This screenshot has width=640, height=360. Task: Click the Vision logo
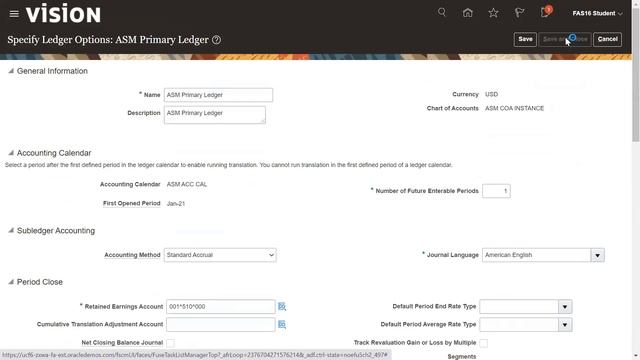63,14
